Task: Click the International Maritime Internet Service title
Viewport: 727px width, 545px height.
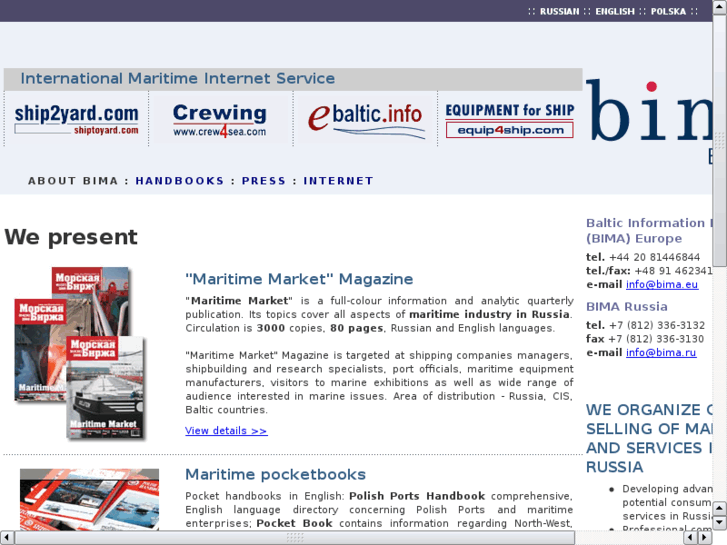Action: [x=178, y=78]
